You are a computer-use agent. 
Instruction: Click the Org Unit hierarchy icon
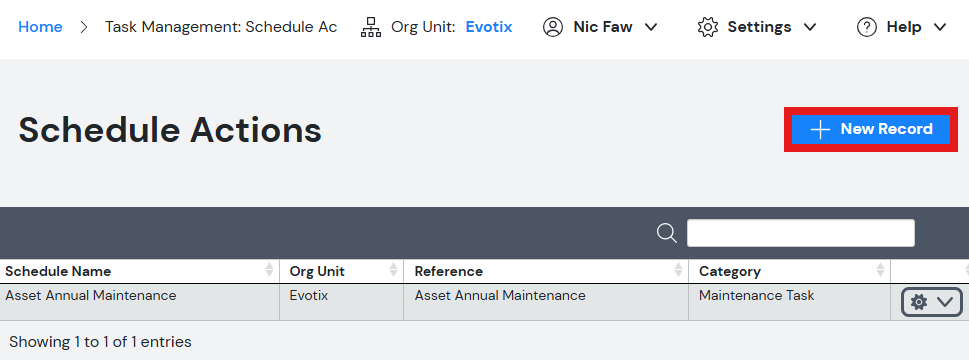(371, 27)
